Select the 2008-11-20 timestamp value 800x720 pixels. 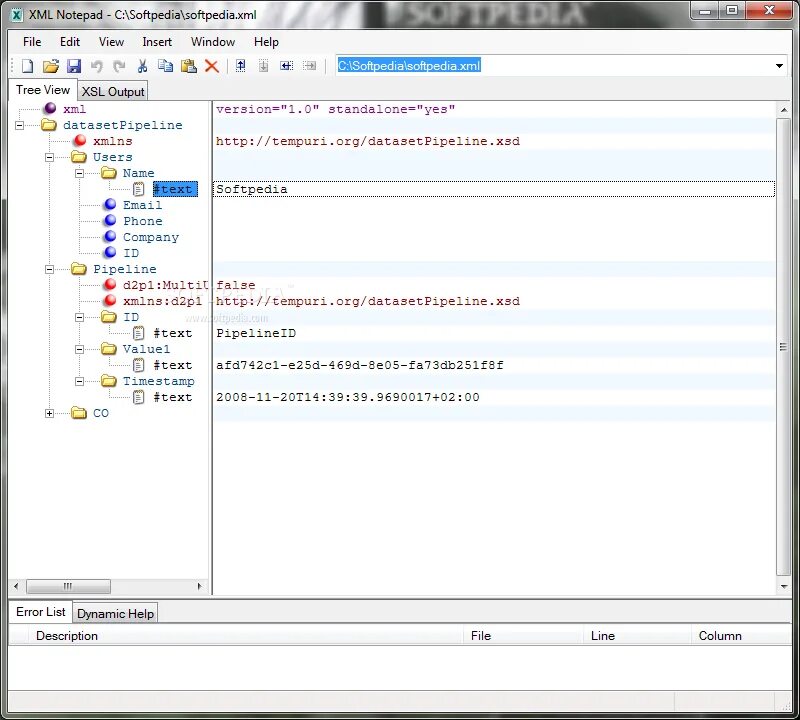coord(347,397)
